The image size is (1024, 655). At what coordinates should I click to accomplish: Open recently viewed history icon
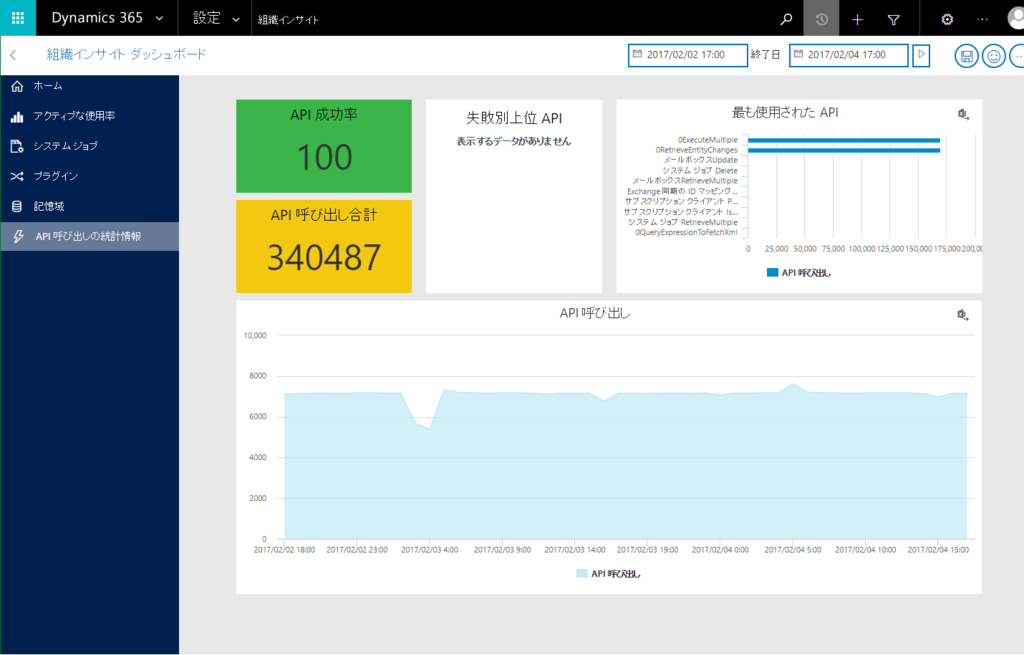[821, 19]
